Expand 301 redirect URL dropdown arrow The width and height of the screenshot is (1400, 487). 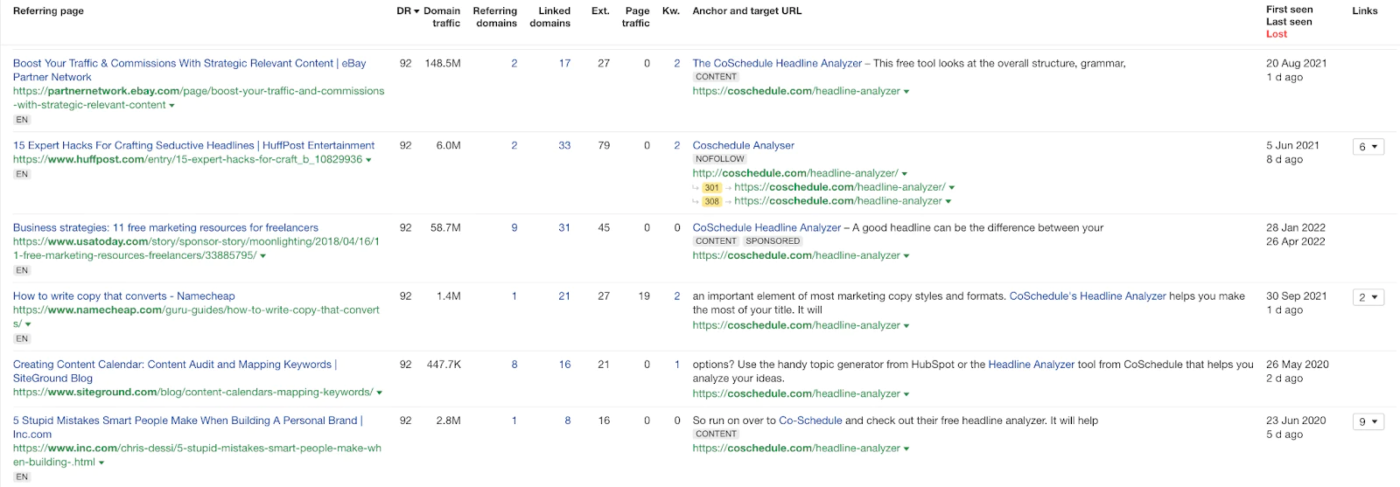(951, 187)
